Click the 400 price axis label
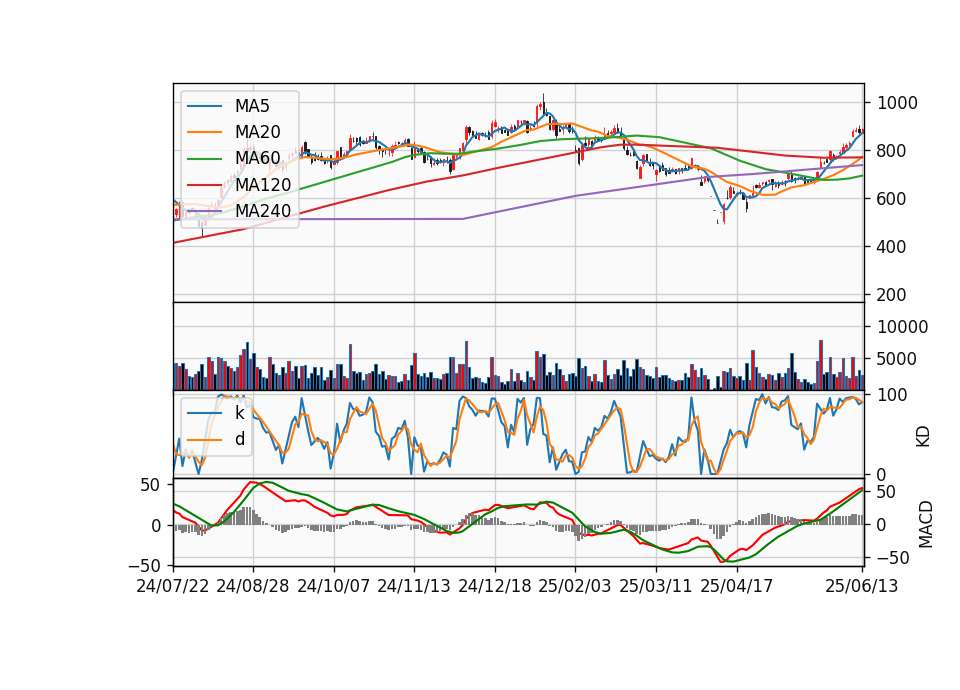 coord(891,247)
